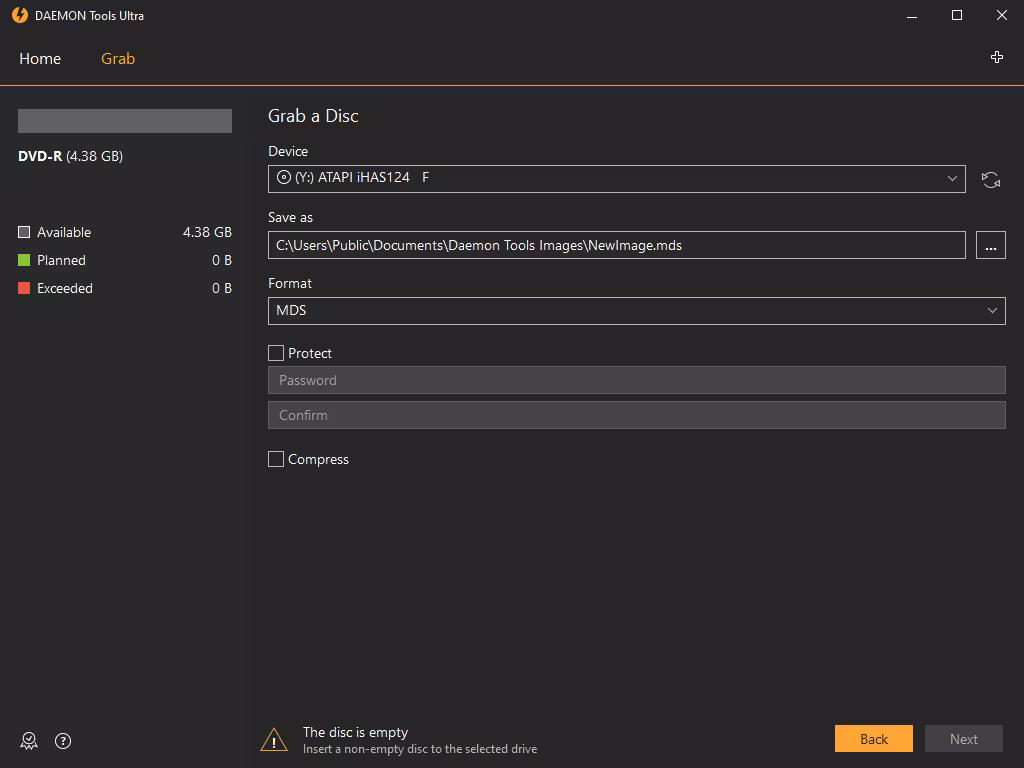The width and height of the screenshot is (1024, 768).
Task: Click the green Planned color swatch
Action: point(24,260)
